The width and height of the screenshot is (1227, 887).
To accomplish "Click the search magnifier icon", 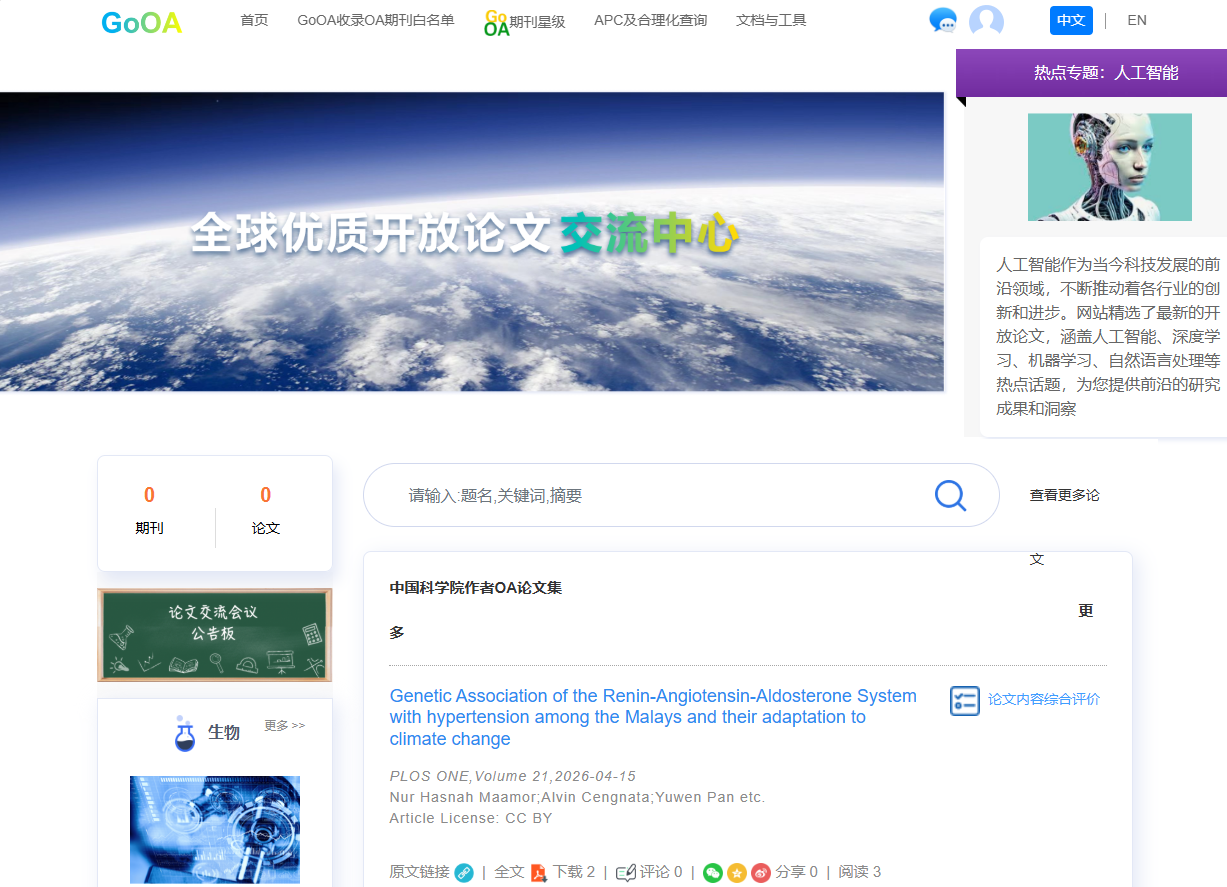I will click(x=950, y=495).
